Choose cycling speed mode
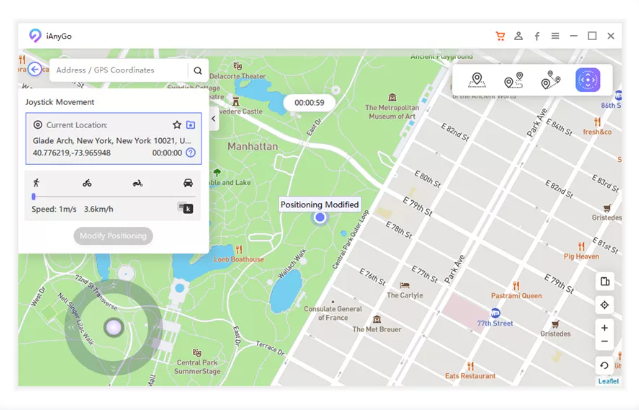Image resolution: width=639 pixels, height=410 pixels. click(87, 183)
